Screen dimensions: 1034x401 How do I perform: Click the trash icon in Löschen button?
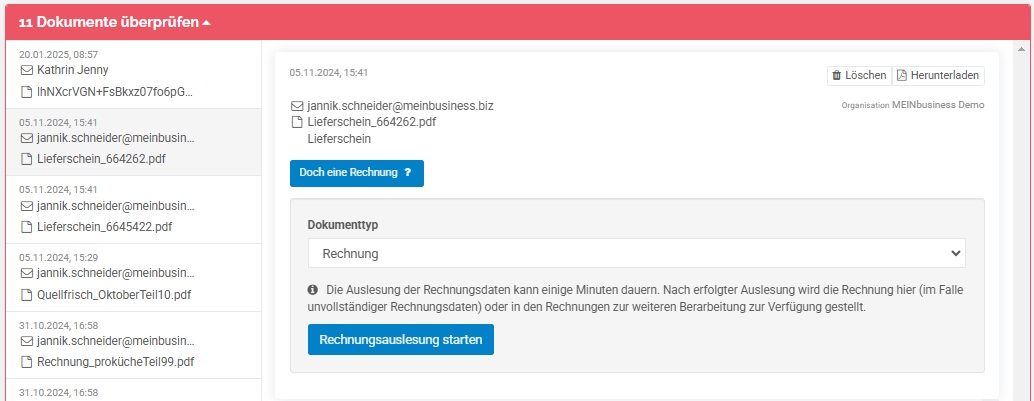837,76
